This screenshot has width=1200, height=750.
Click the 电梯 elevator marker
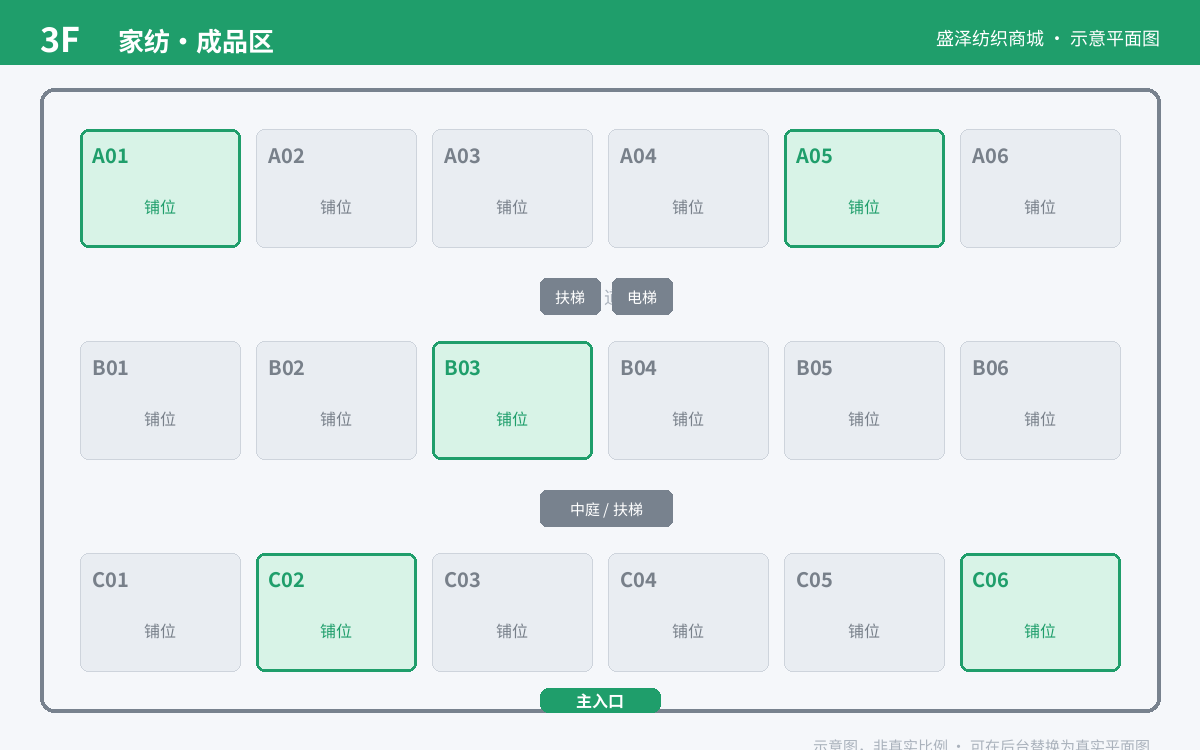click(x=642, y=296)
